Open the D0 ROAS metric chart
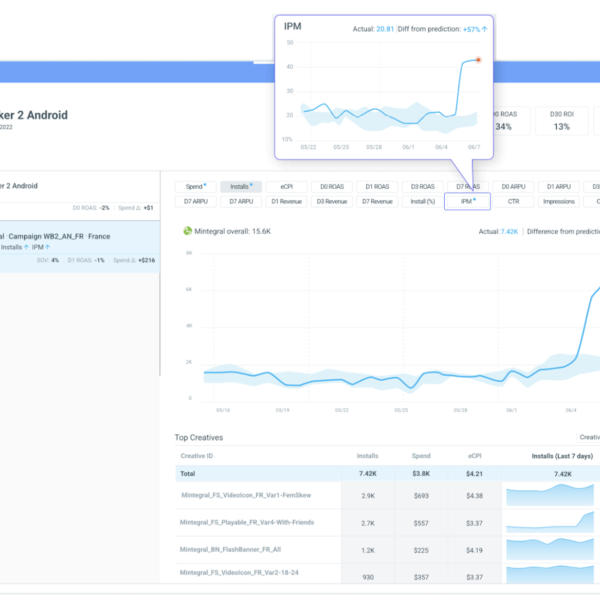 click(332, 187)
